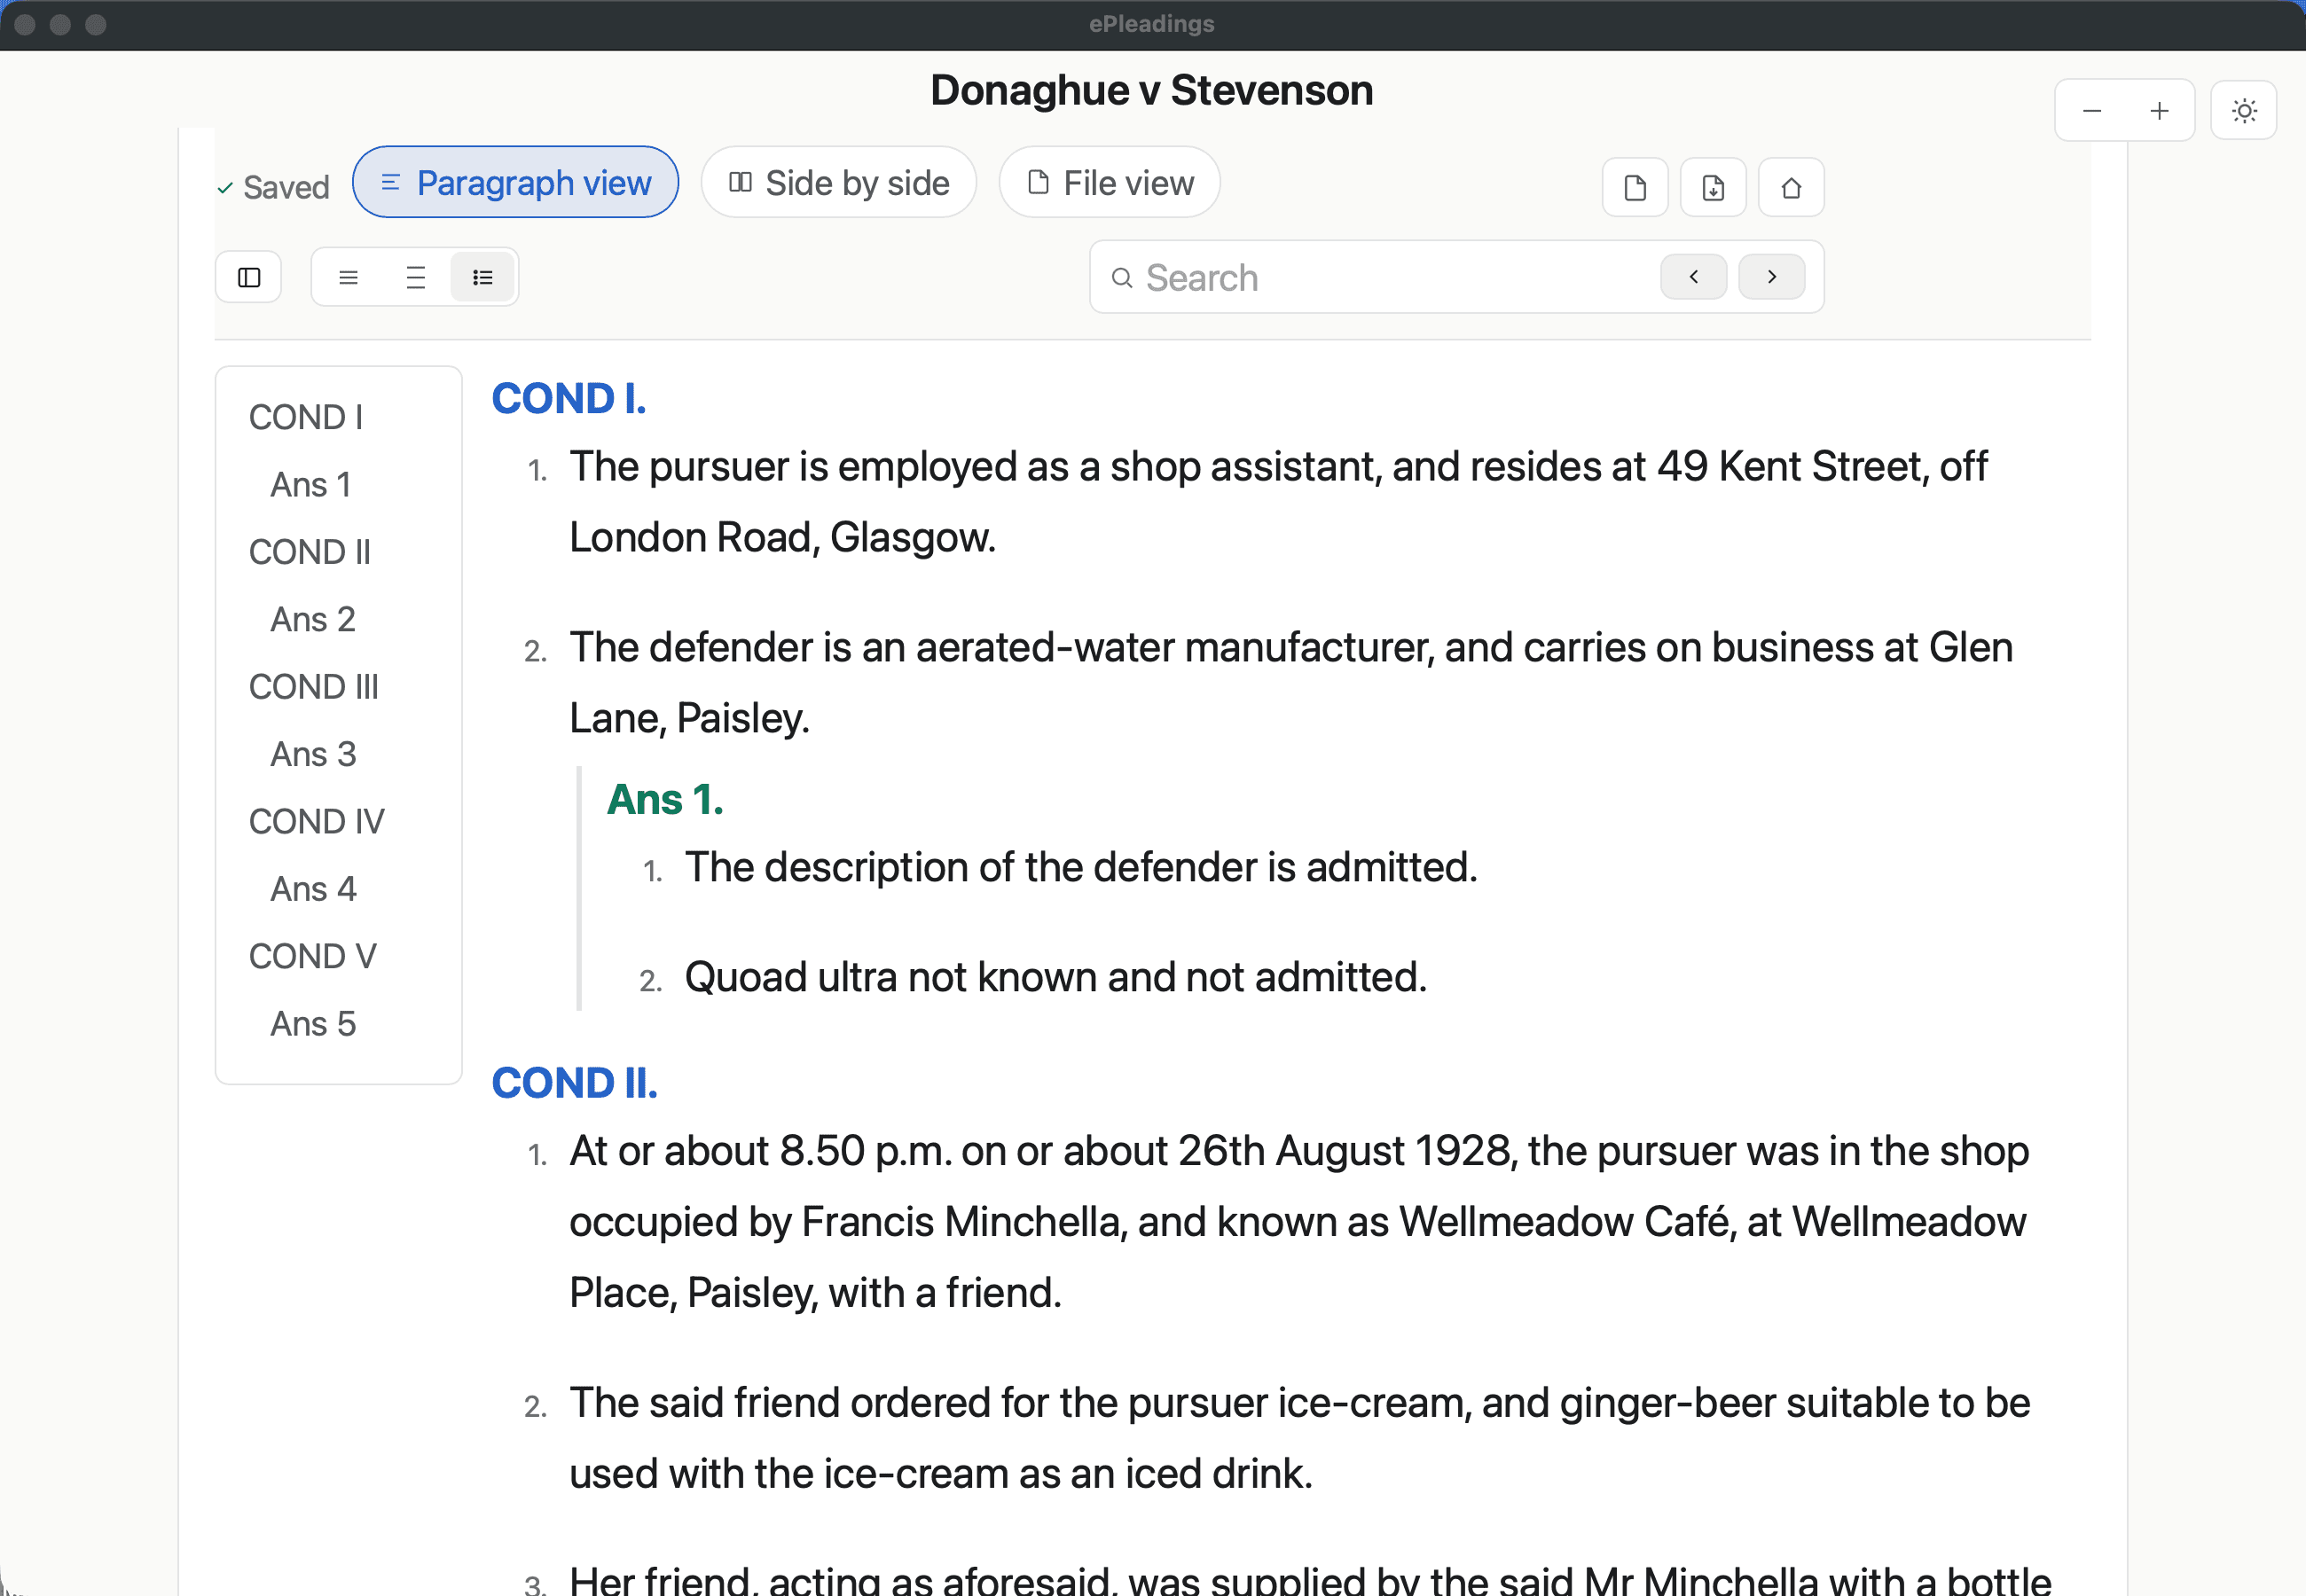Switch to Paragraph view
Screen dimensions: 2306x1596
(x=515, y=182)
